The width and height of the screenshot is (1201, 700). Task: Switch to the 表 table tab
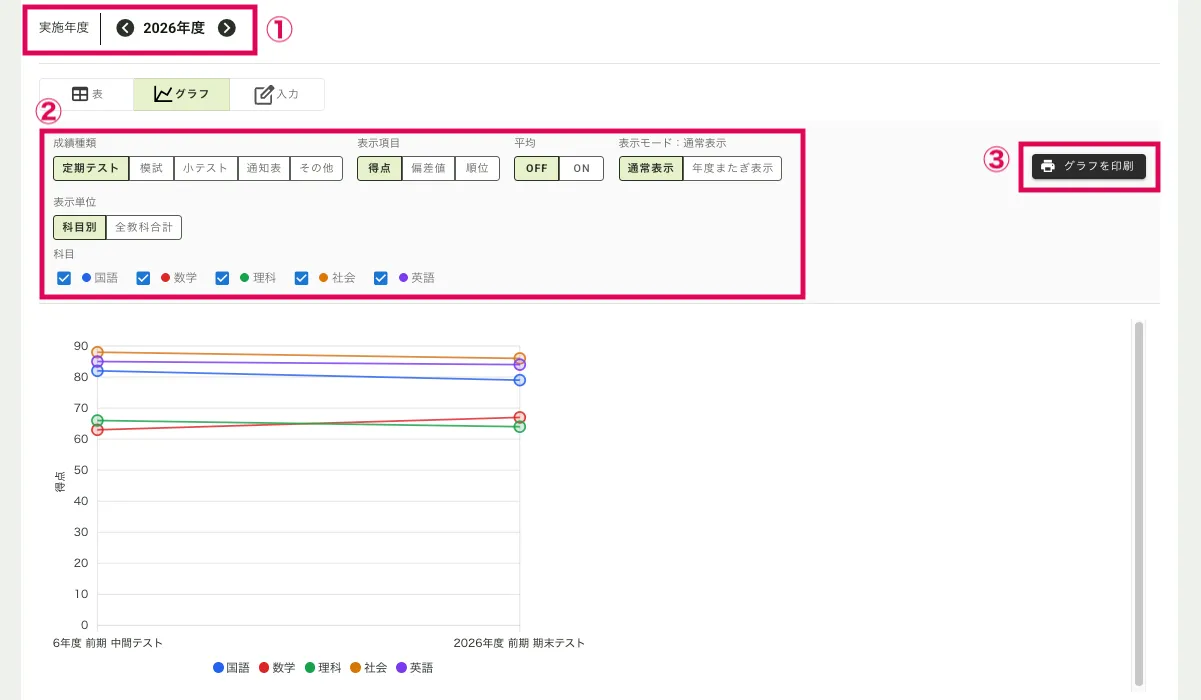point(87,94)
